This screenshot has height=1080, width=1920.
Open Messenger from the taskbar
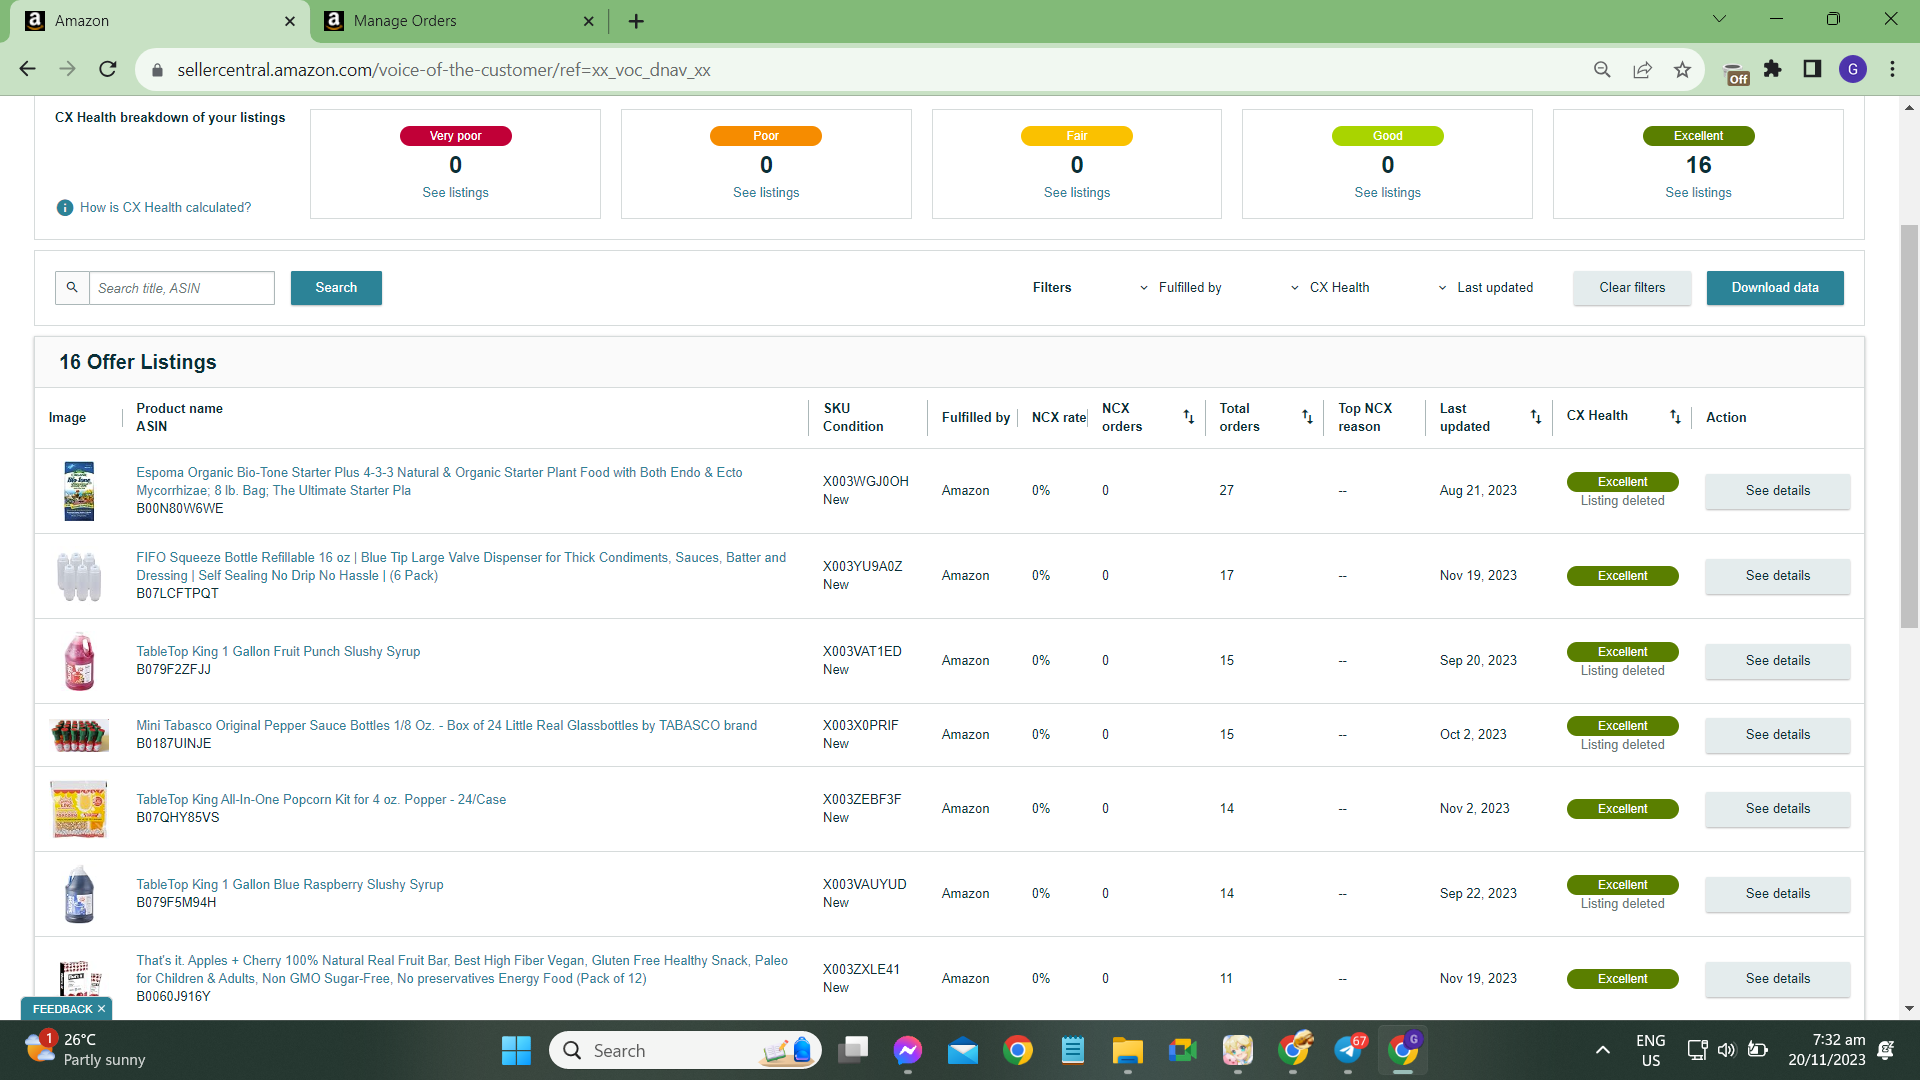click(908, 1051)
